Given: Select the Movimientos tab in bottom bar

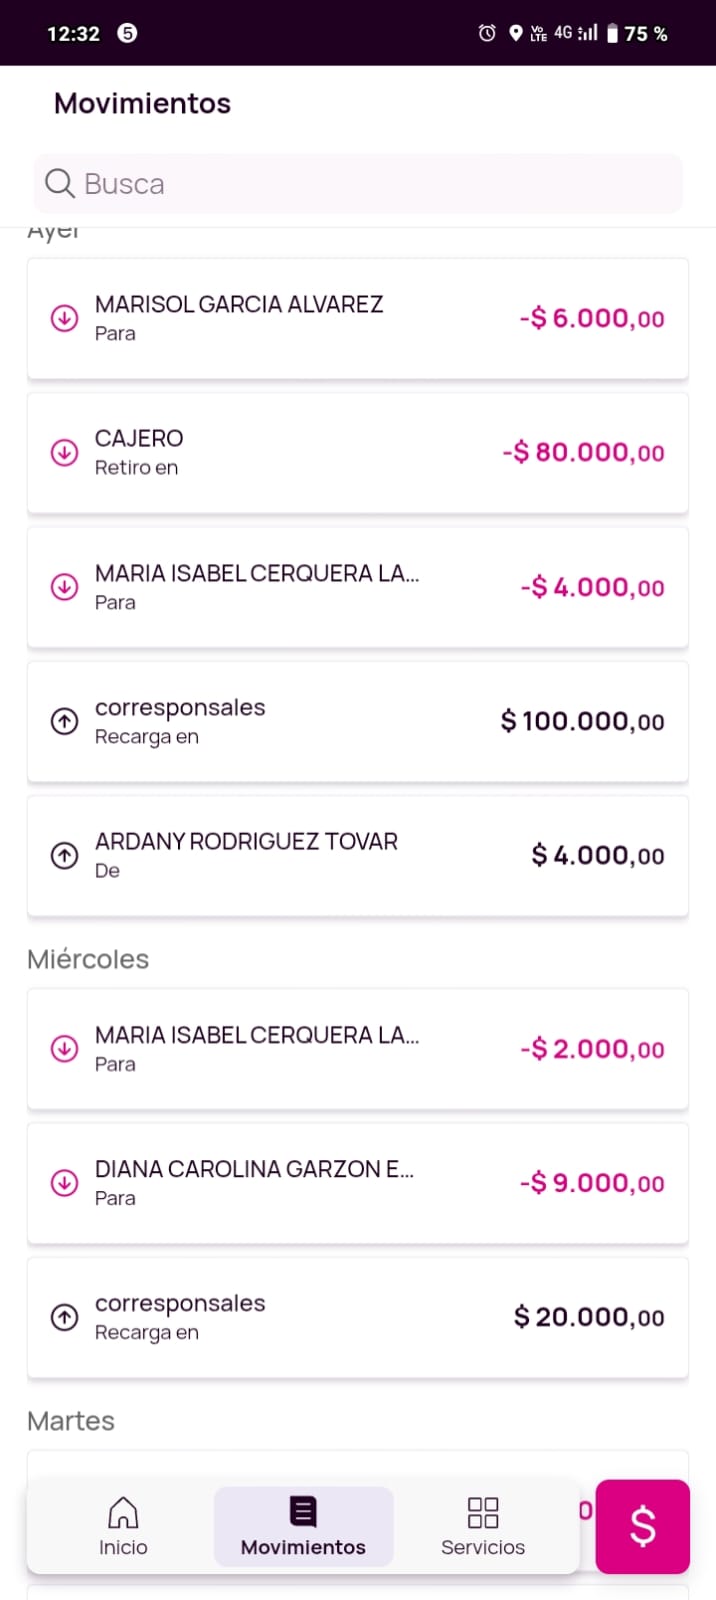Looking at the screenshot, I should point(303,1527).
